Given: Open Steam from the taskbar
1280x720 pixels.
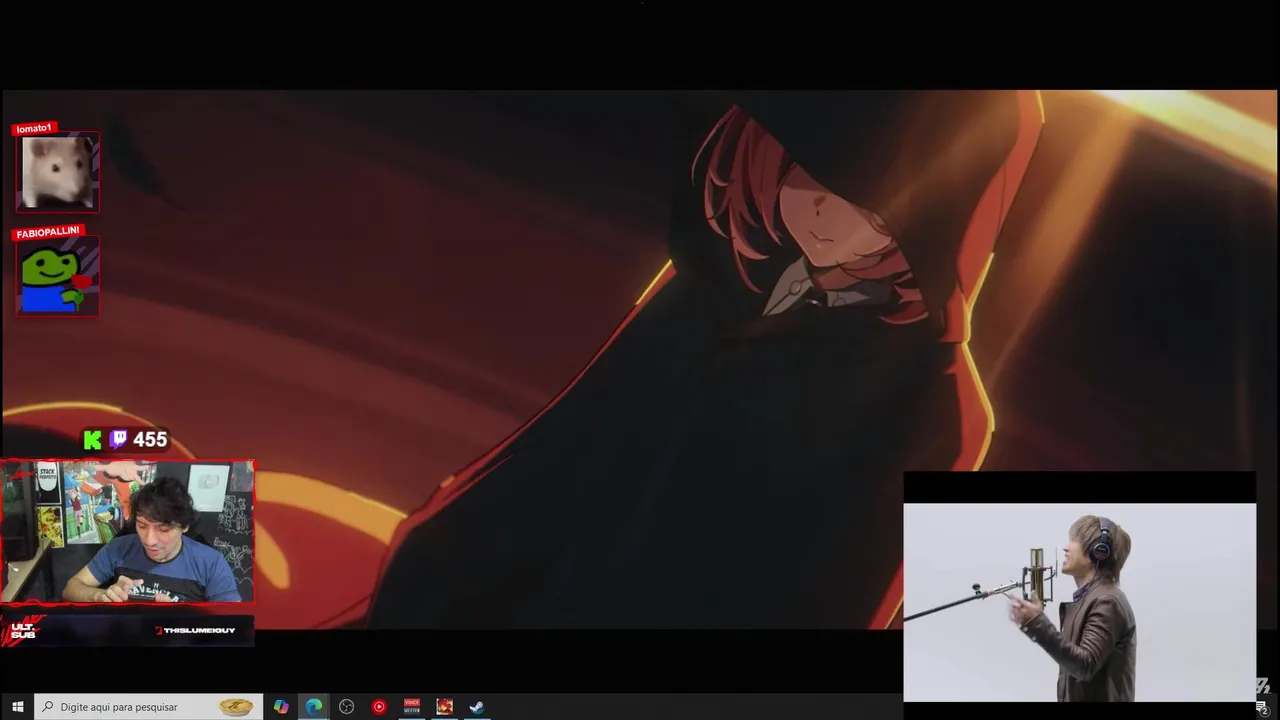Looking at the screenshot, I should coord(477,707).
